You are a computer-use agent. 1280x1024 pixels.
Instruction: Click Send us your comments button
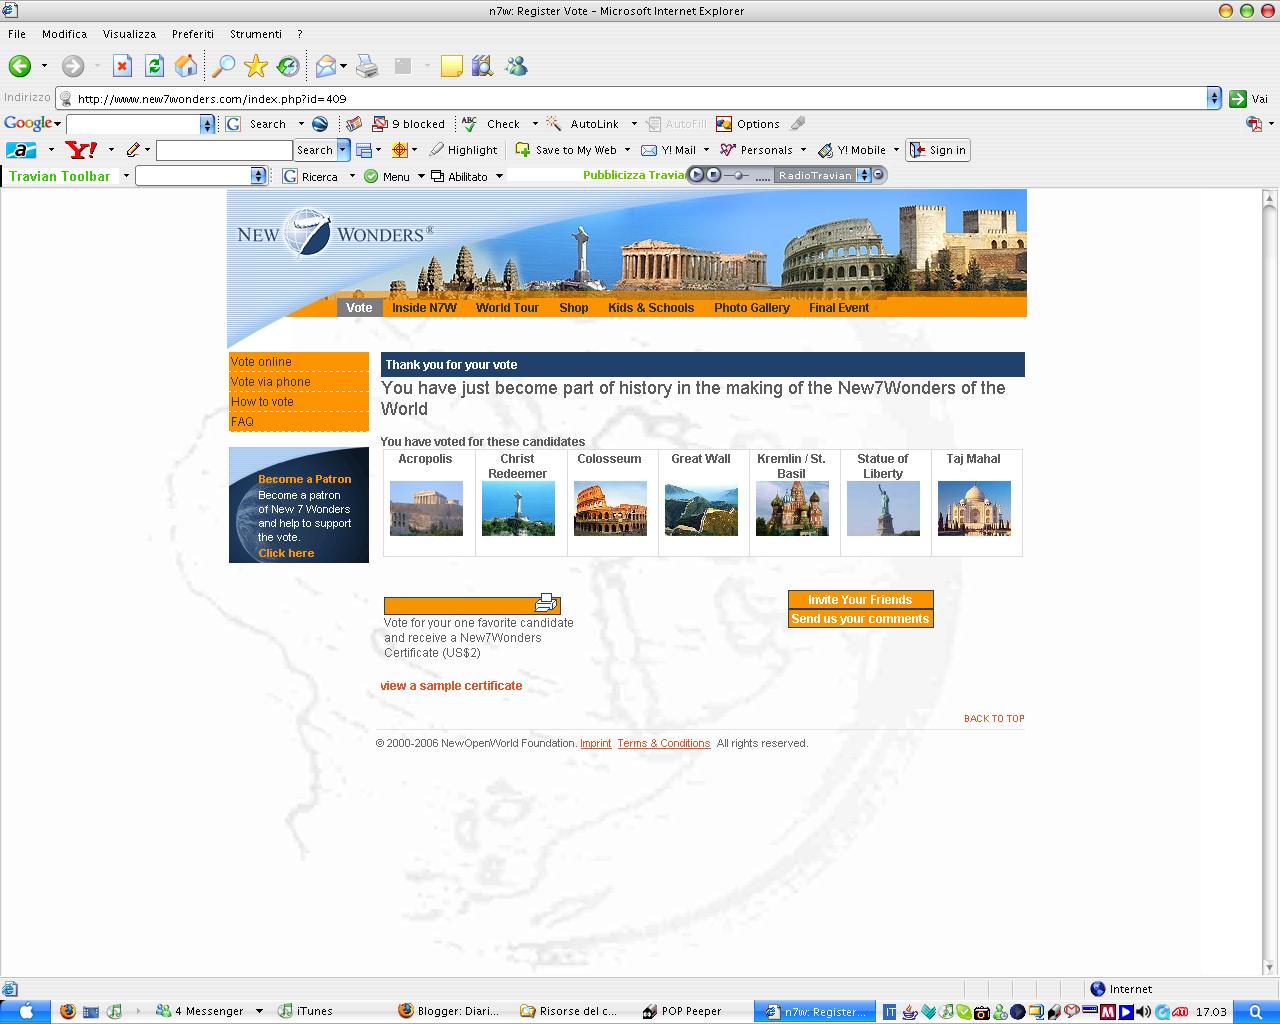pyautogui.click(x=860, y=619)
